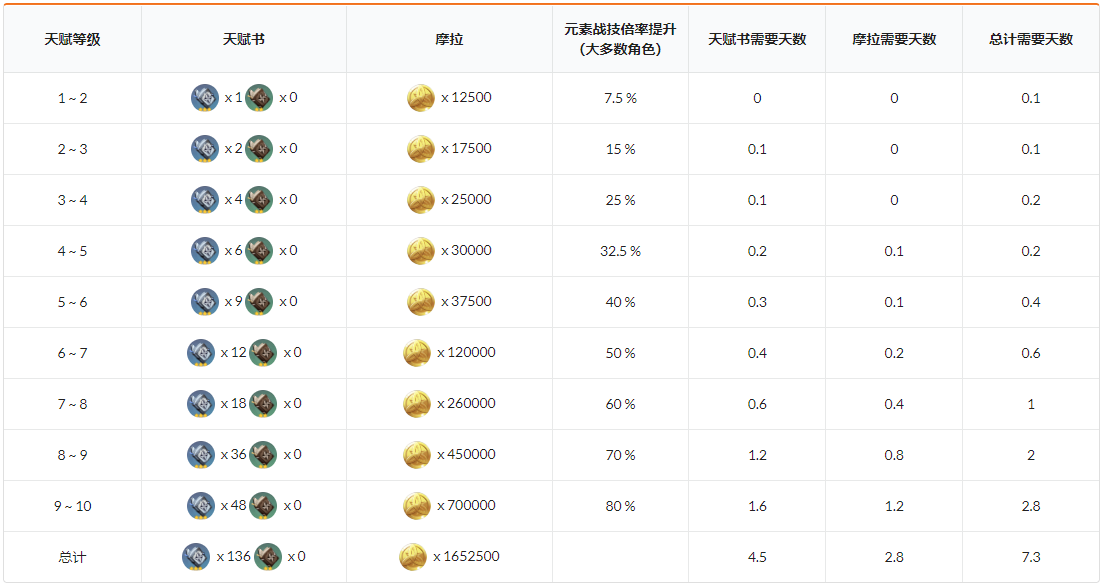This screenshot has width=1102, height=586.
Task: Click the blue talent book icon in row 8~9
Action: (x=201, y=455)
